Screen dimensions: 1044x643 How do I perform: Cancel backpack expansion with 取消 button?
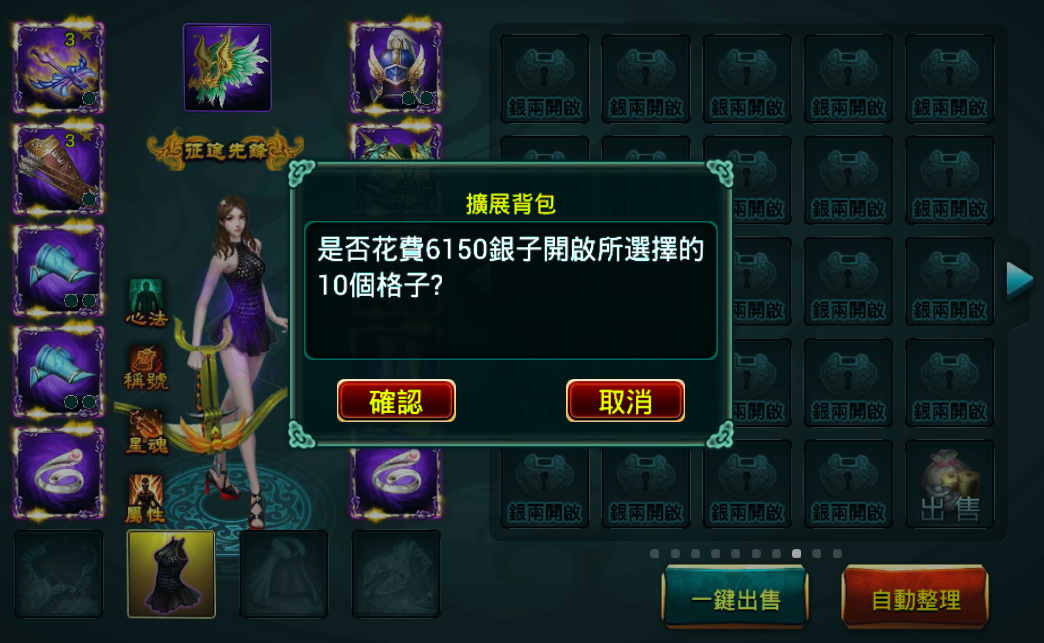(x=625, y=401)
